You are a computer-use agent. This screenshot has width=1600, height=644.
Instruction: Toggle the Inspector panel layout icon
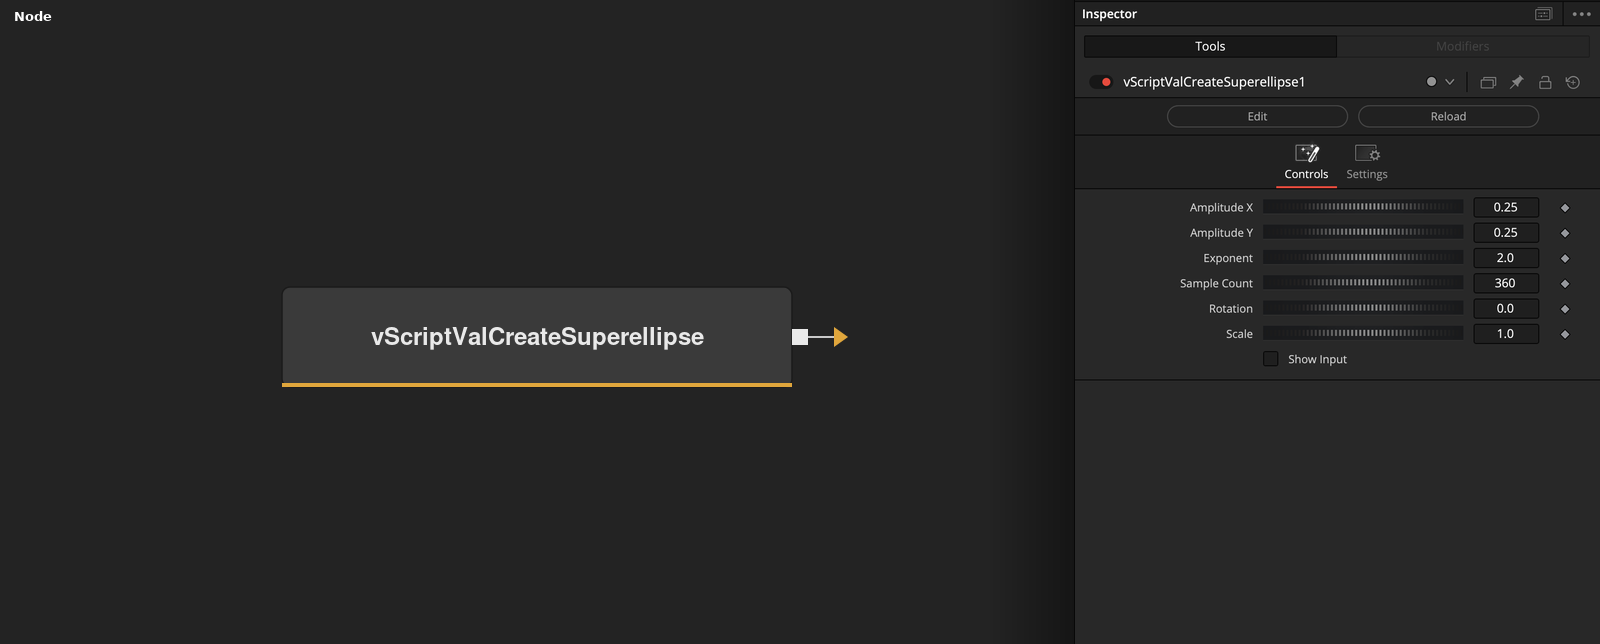pyautogui.click(x=1544, y=14)
